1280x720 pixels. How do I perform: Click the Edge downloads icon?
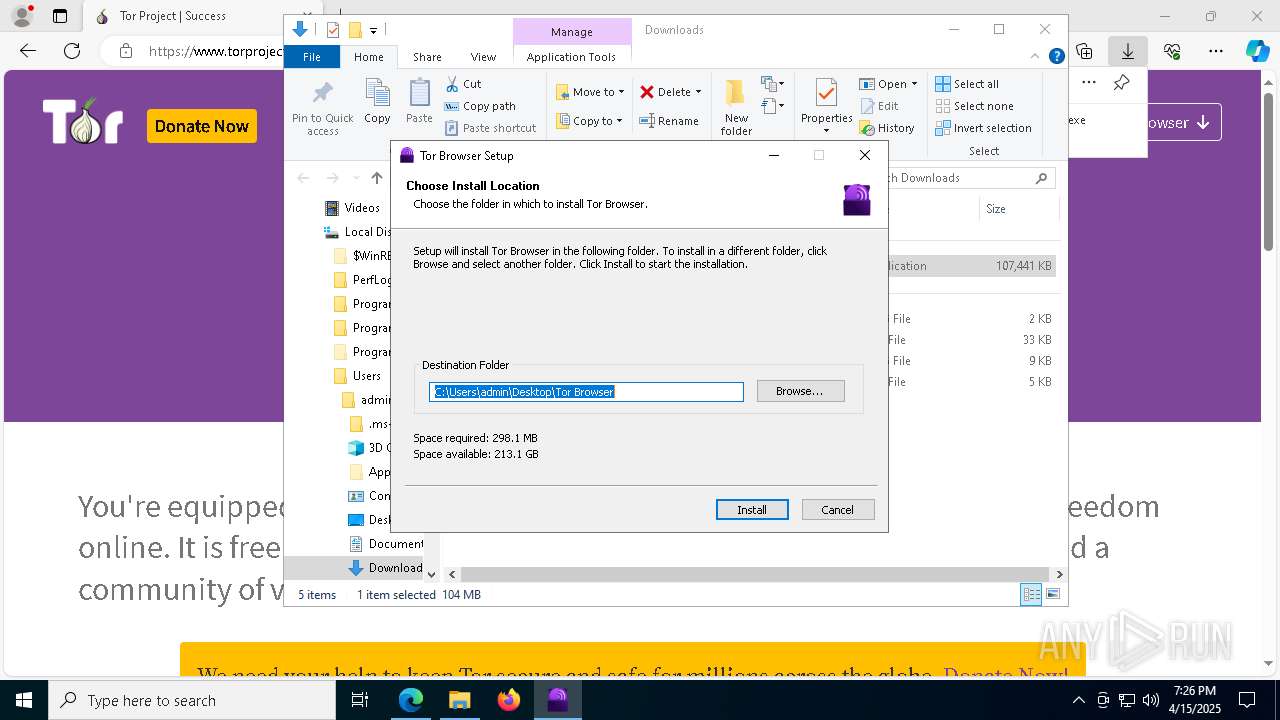pos(1128,51)
